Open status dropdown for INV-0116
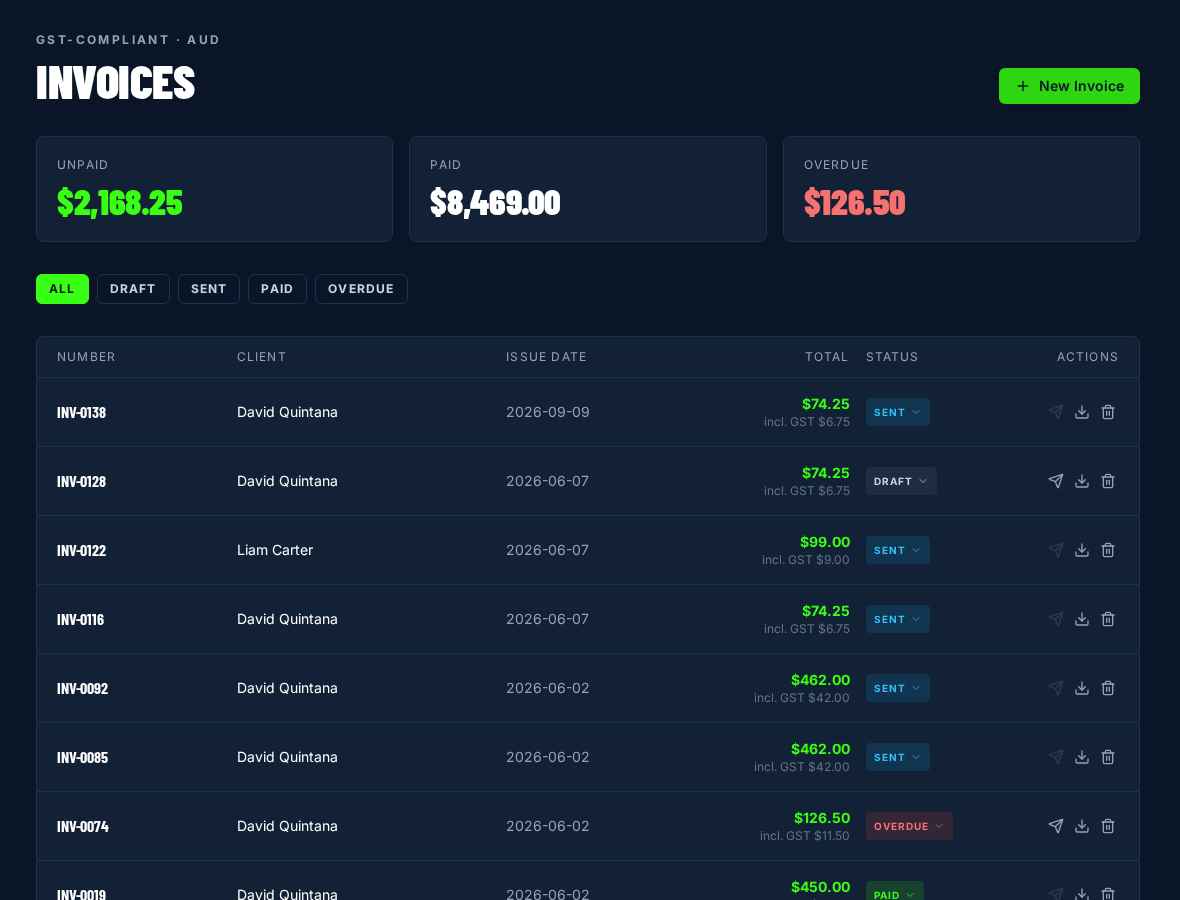Screen dimensions: 1180x900 click(897, 619)
